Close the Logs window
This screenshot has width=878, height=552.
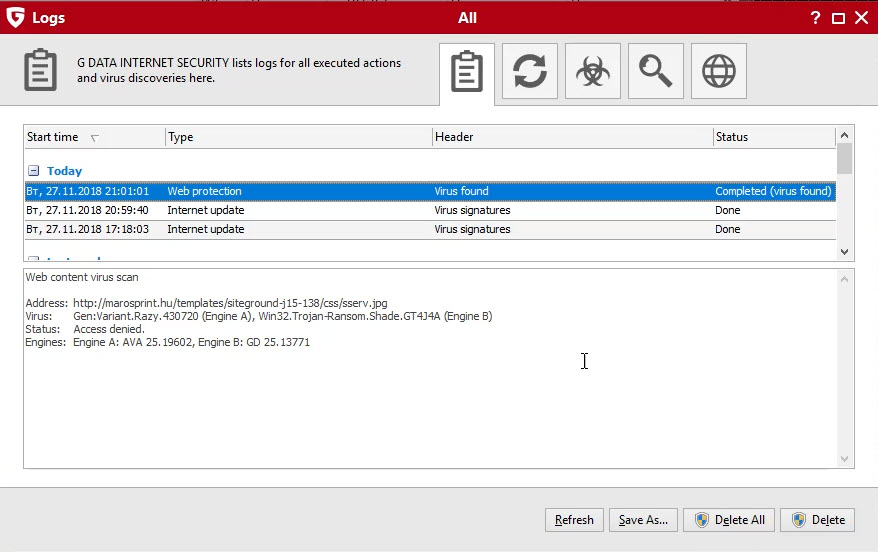[x=862, y=18]
